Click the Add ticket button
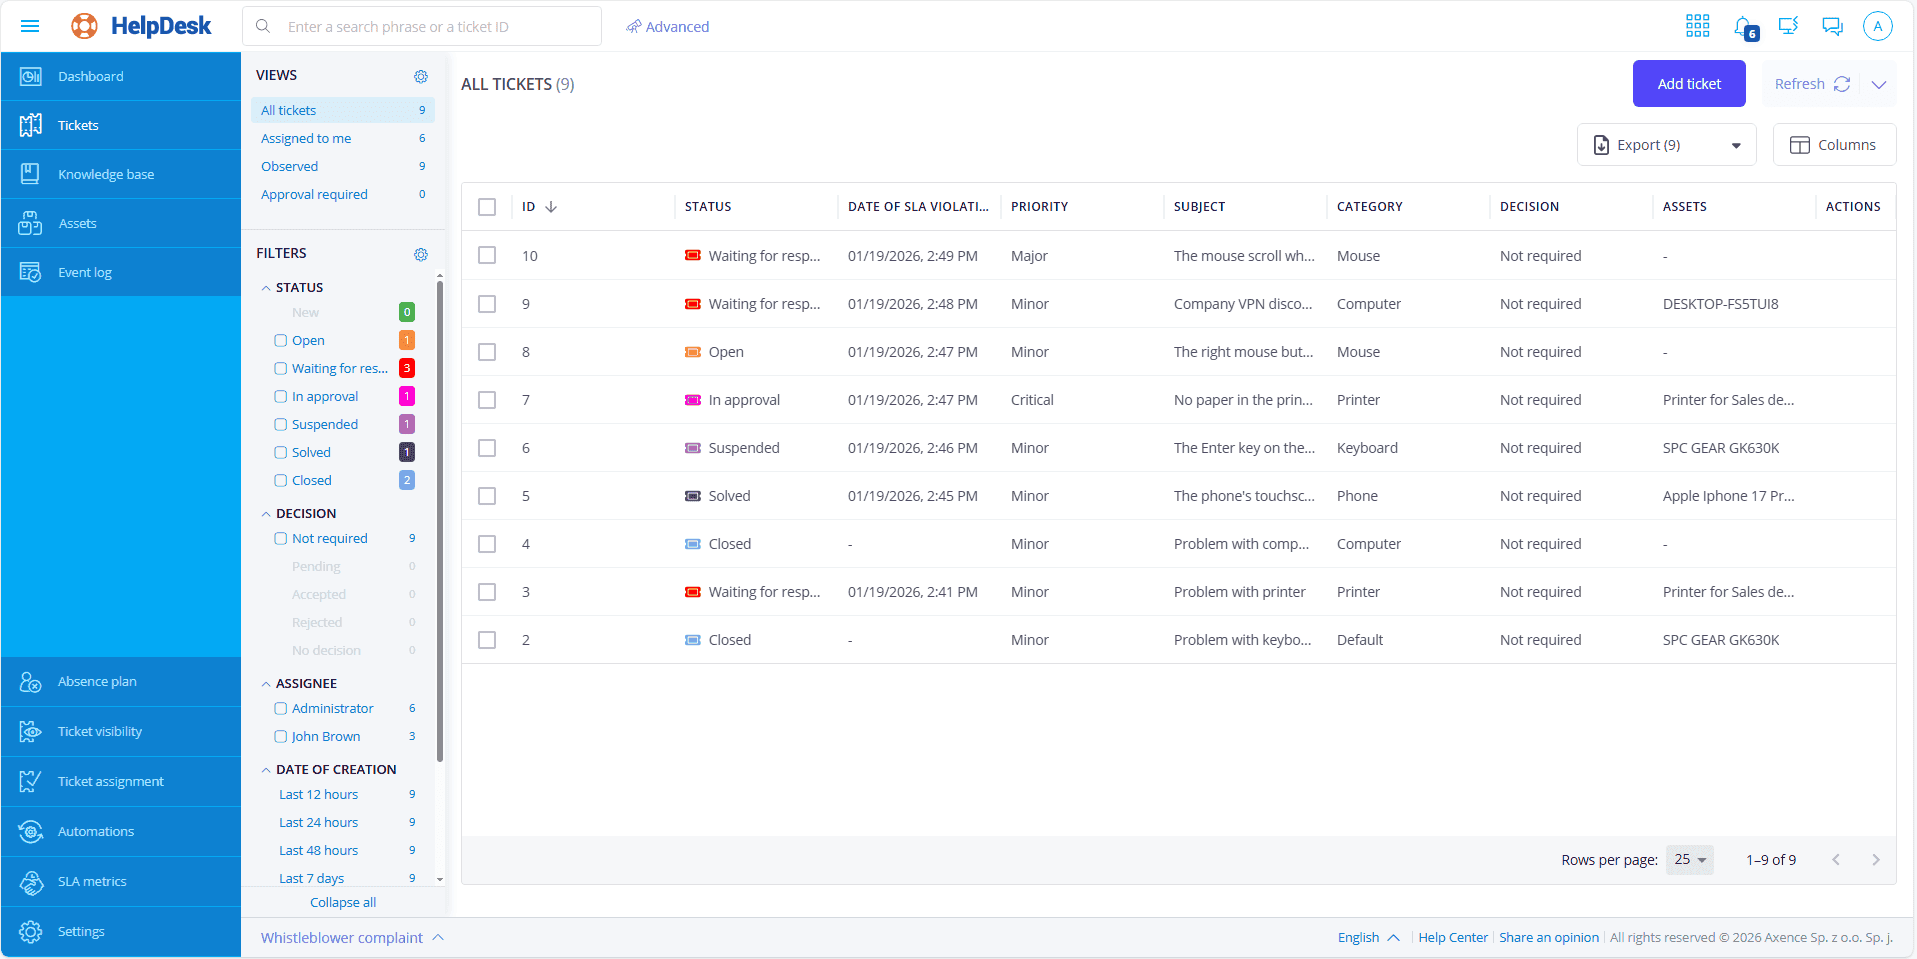Image resolution: width=1917 pixels, height=959 pixels. tap(1688, 84)
